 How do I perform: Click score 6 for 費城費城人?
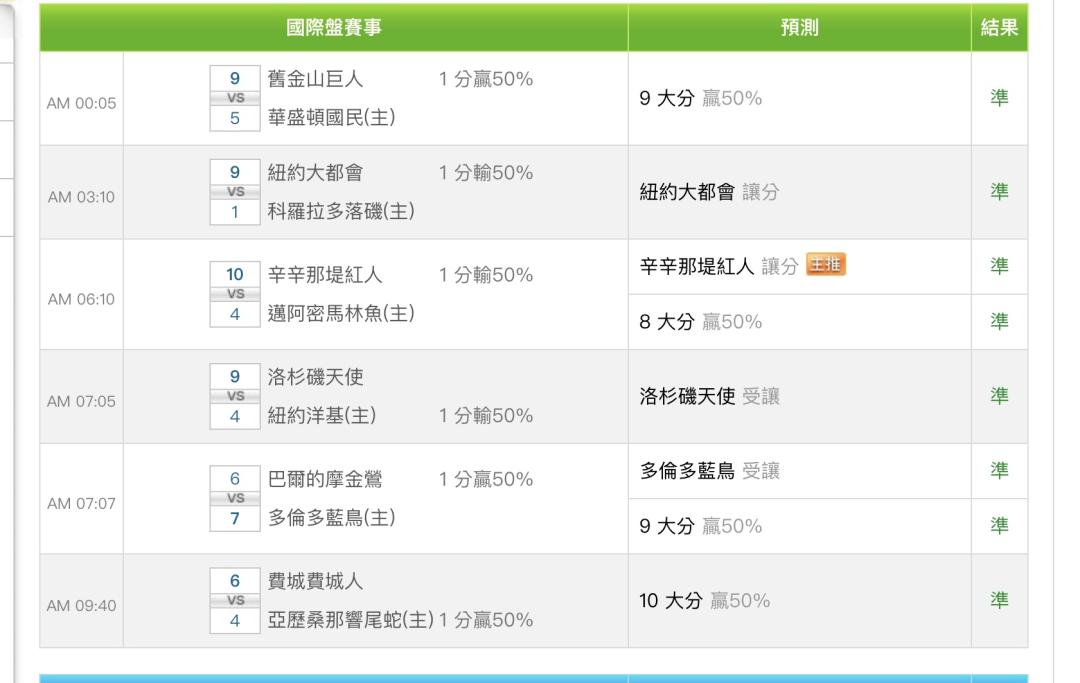coord(235,580)
